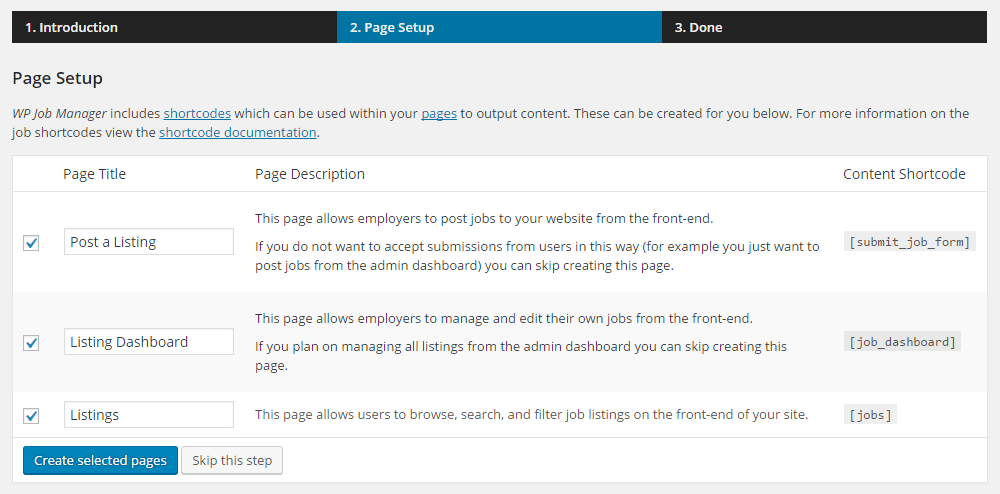Viewport: 1000px width, 494px height.
Task: Open the shortcode documentation link
Action: click(238, 132)
